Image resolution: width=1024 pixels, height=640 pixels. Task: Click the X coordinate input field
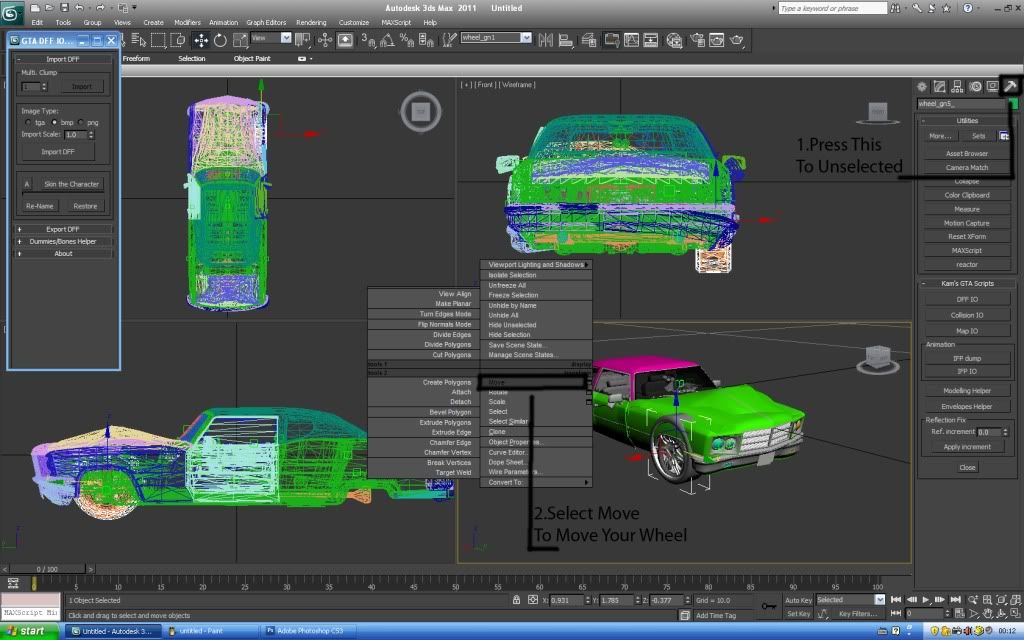click(567, 600)
